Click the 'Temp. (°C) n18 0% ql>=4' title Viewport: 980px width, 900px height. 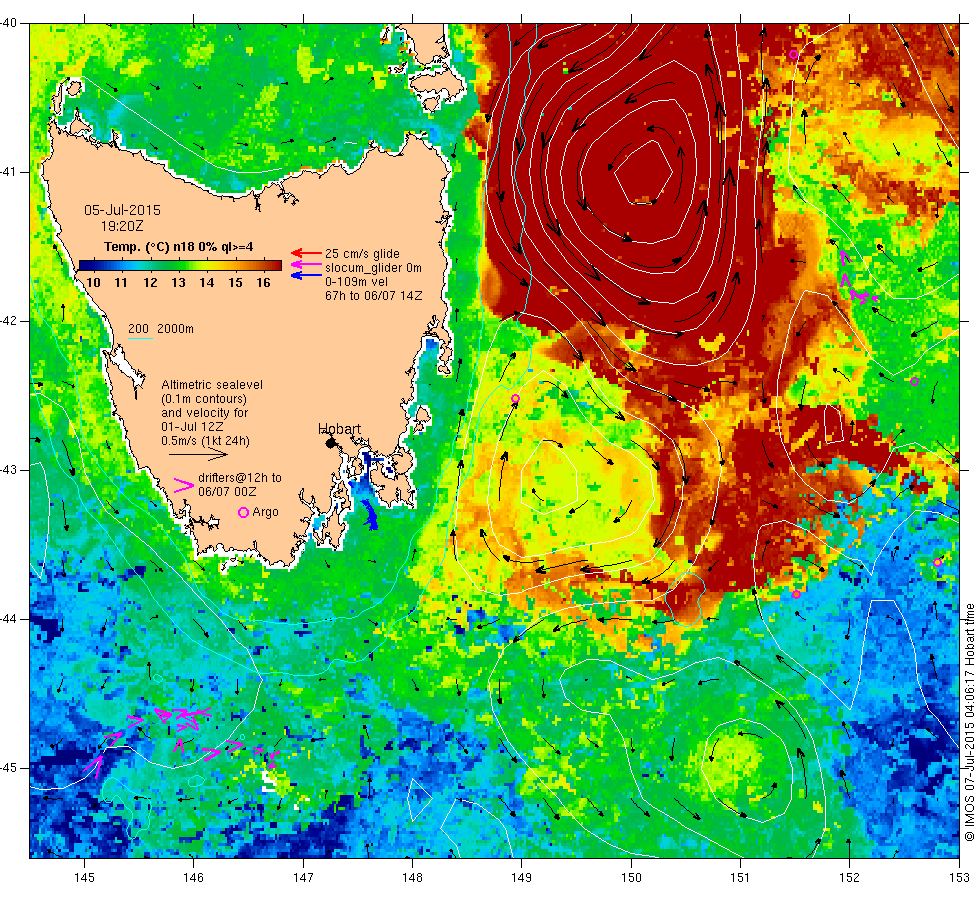179,247
